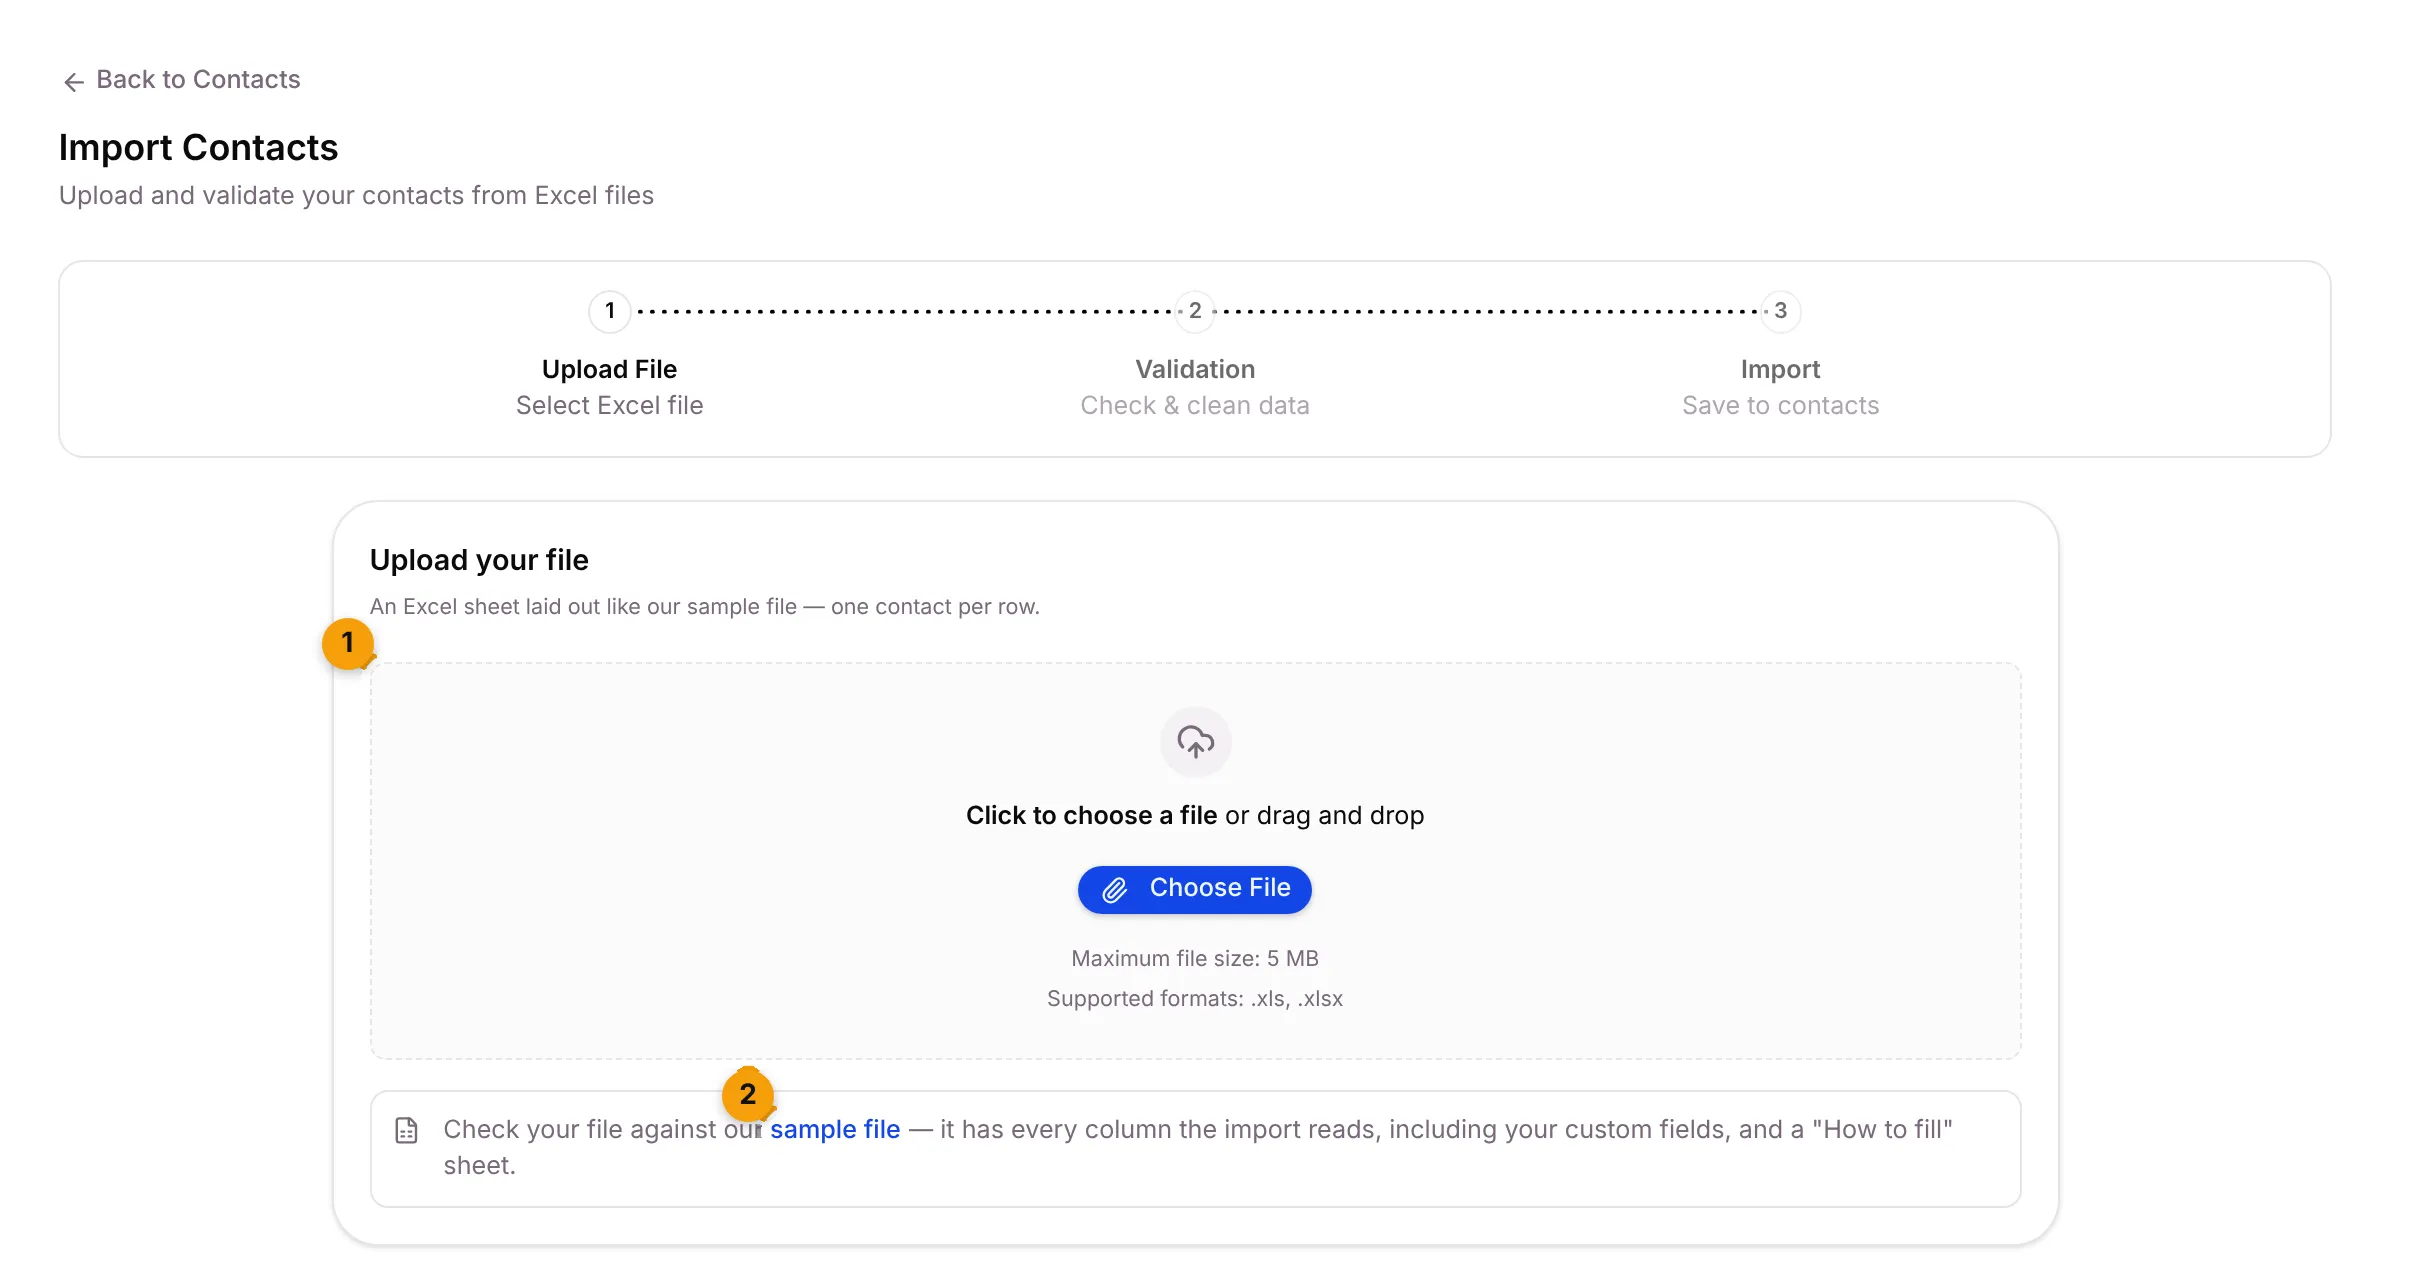This screenshot has height=1282, width=2420.
Task: Click the document icon beside the sample file note
Action: point(406,1130)
